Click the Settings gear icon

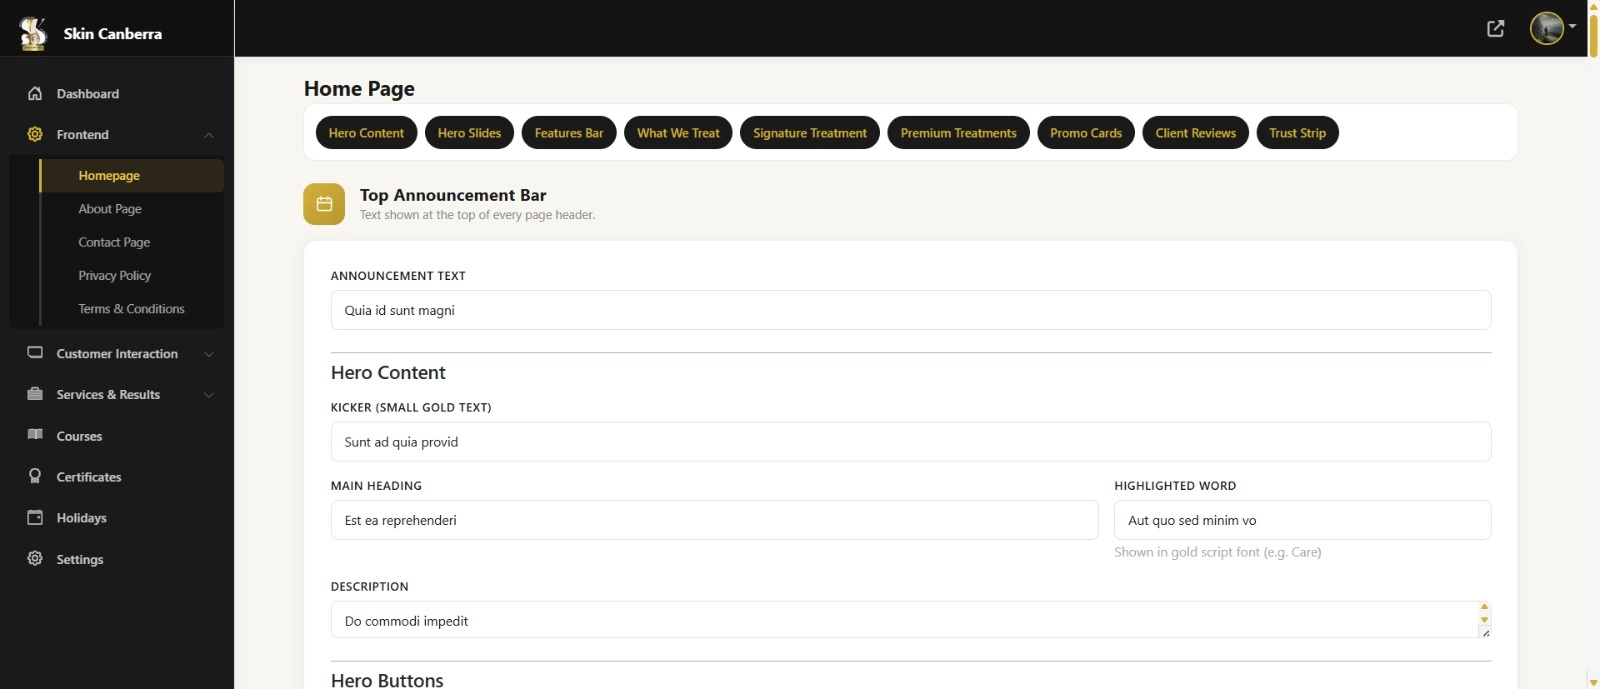[35, 558]
